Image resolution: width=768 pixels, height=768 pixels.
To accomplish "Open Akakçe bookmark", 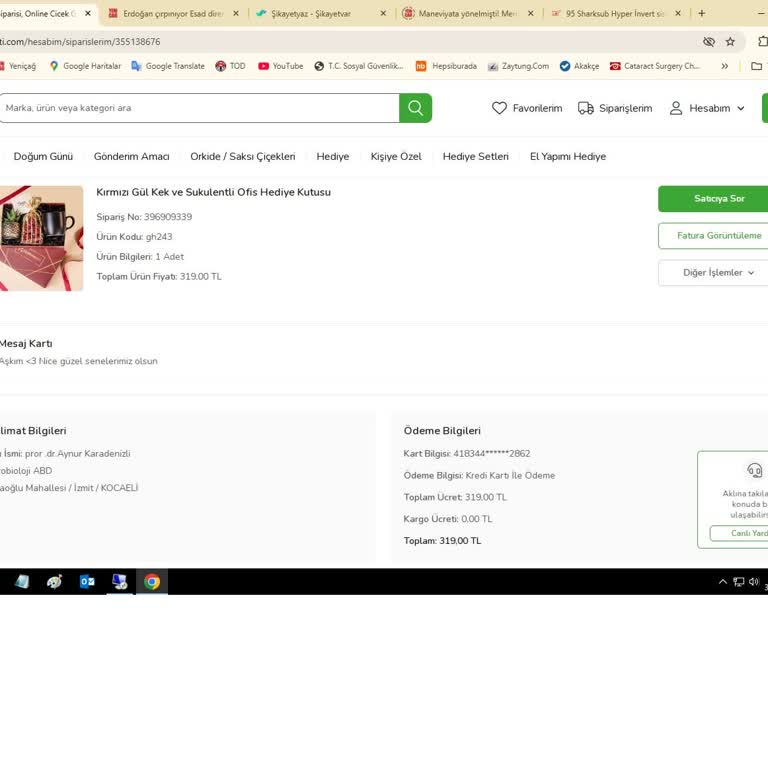I will coord(580,66).
